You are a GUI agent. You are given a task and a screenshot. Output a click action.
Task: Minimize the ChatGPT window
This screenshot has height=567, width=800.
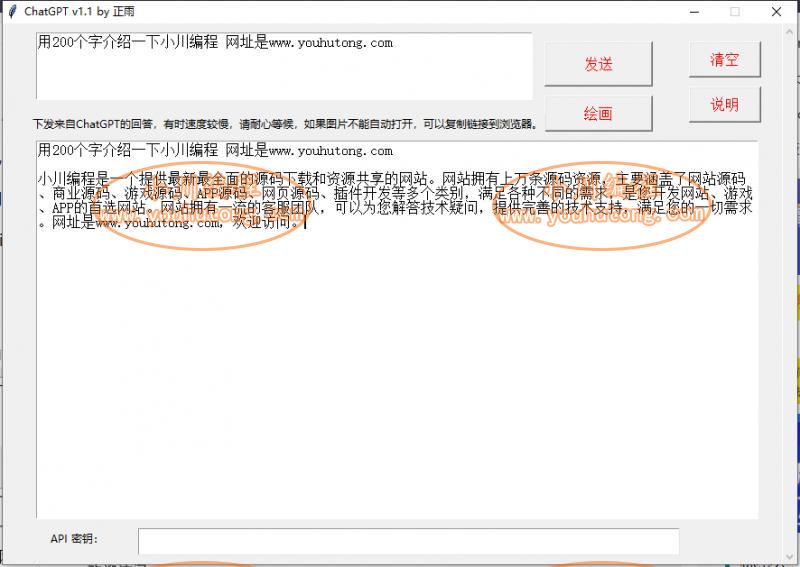[x=694, y=11]
